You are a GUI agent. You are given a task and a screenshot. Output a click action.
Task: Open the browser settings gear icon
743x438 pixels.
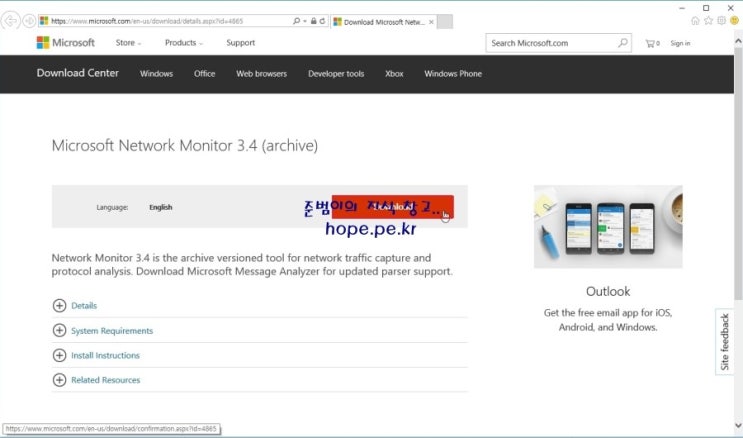(721, 20)
